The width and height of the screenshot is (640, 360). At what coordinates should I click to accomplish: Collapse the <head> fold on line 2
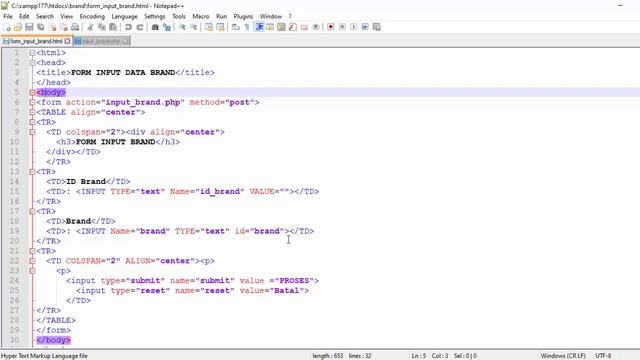pos(32,63)
